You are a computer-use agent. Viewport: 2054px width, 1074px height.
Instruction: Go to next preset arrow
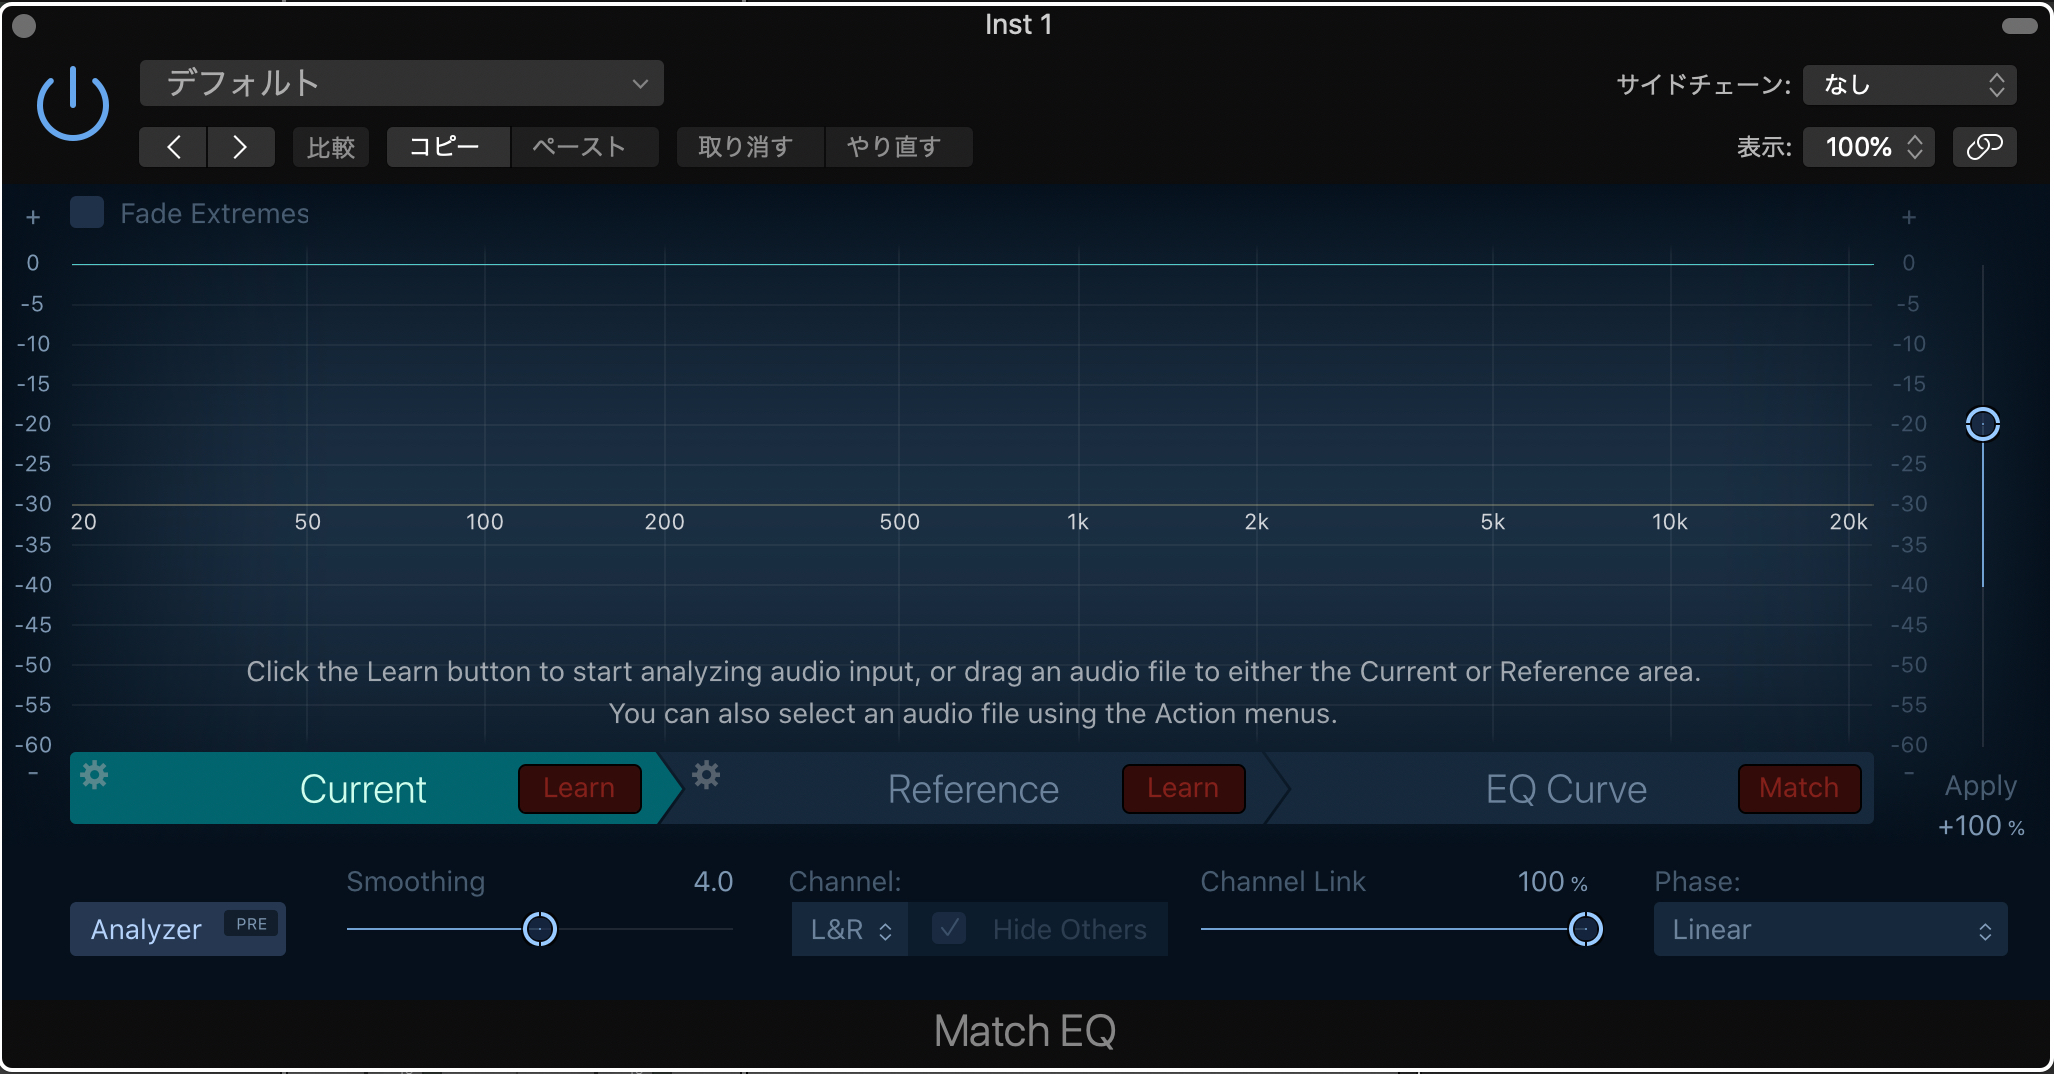pyautogui.click(x=241, y=147)
